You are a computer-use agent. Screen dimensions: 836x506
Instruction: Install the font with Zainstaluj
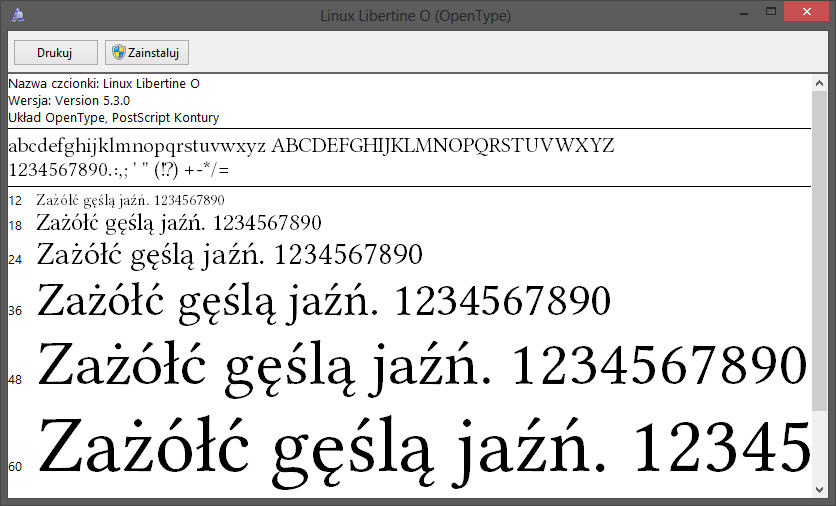(x=147, y=52)
